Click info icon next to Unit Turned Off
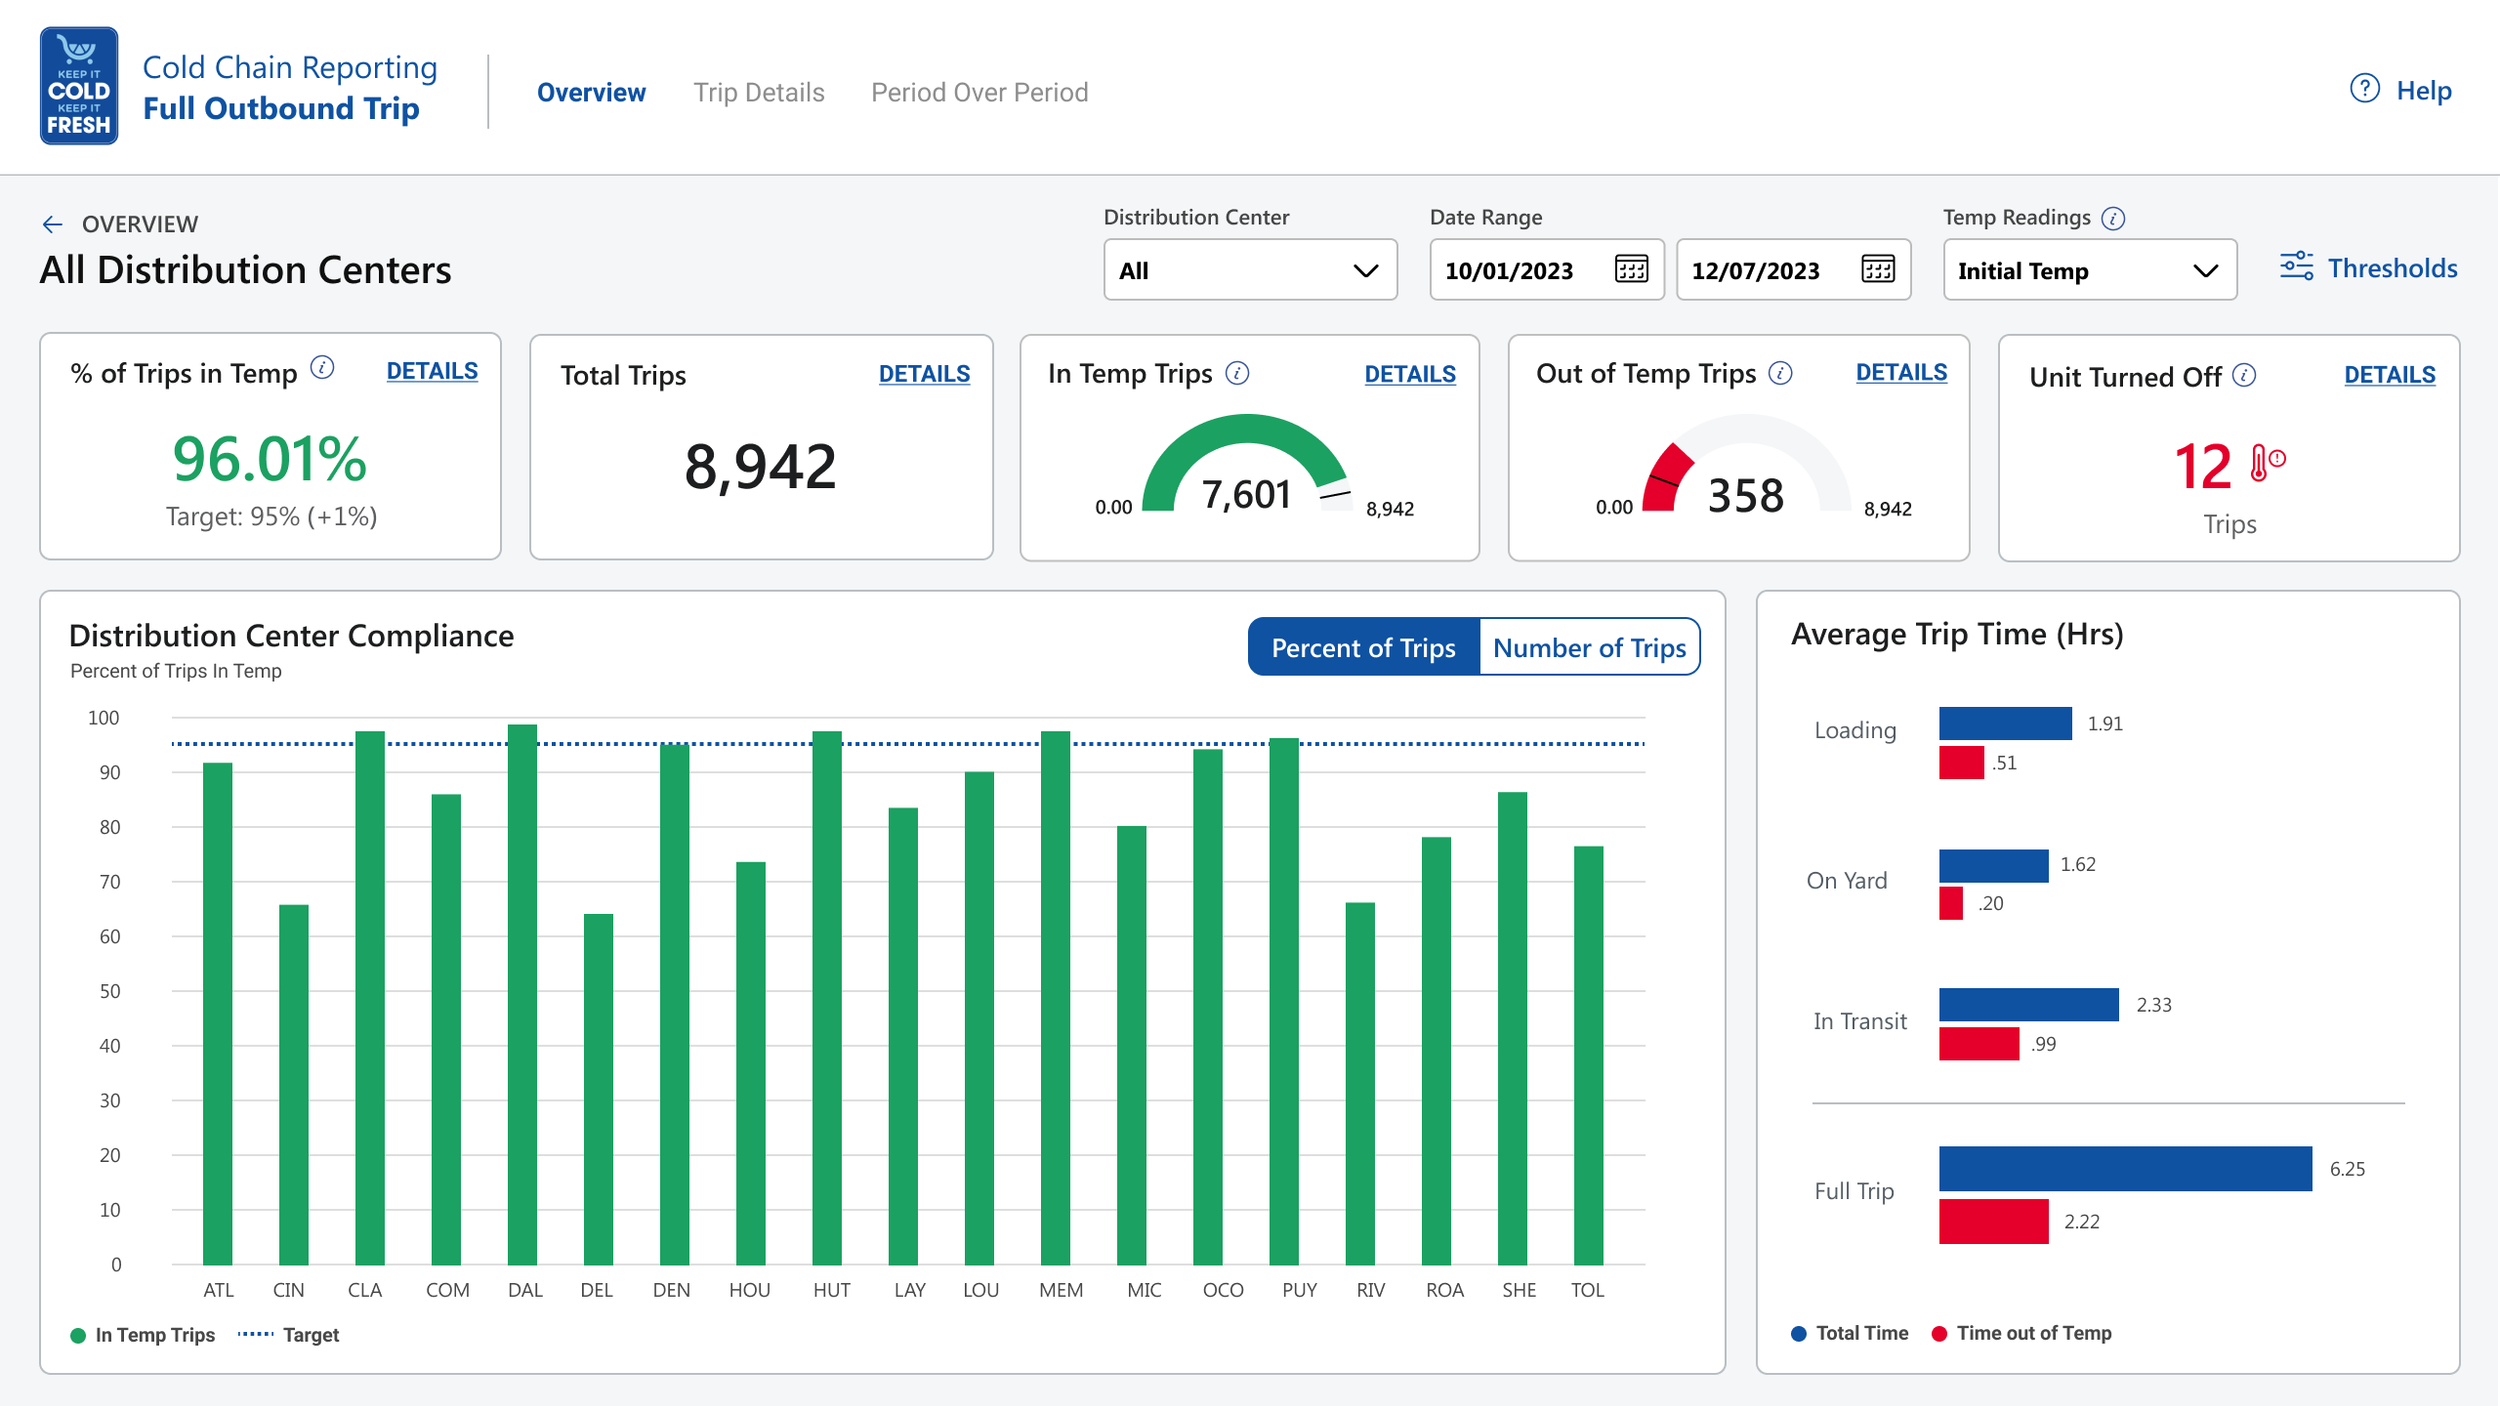 (x=2244, y=375)
